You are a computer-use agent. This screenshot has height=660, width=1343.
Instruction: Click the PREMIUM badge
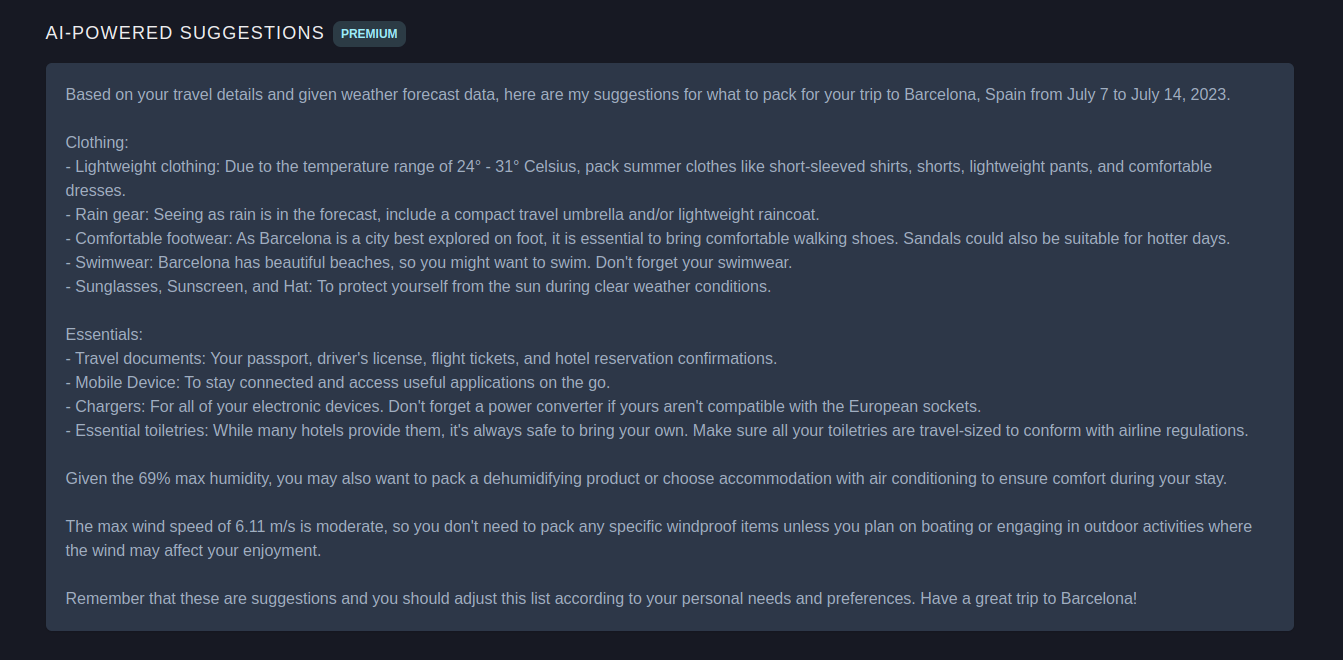pos(369,34)
